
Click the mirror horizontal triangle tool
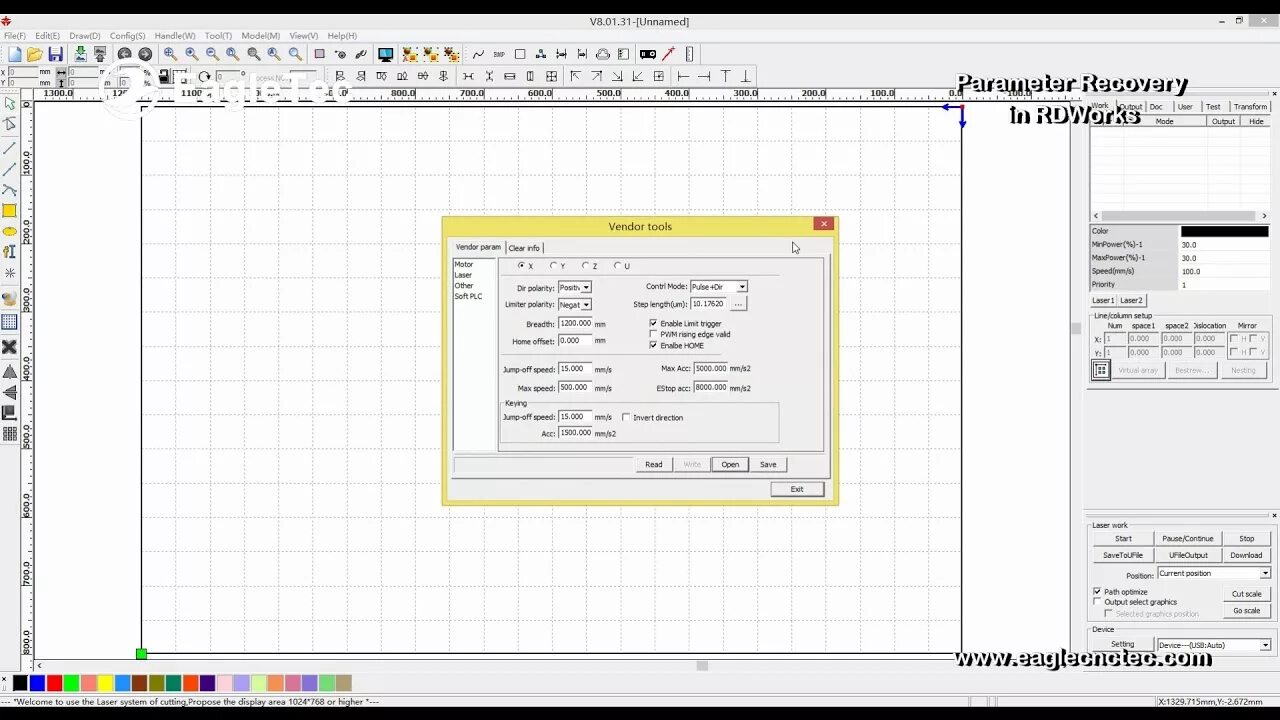(9, 372)
